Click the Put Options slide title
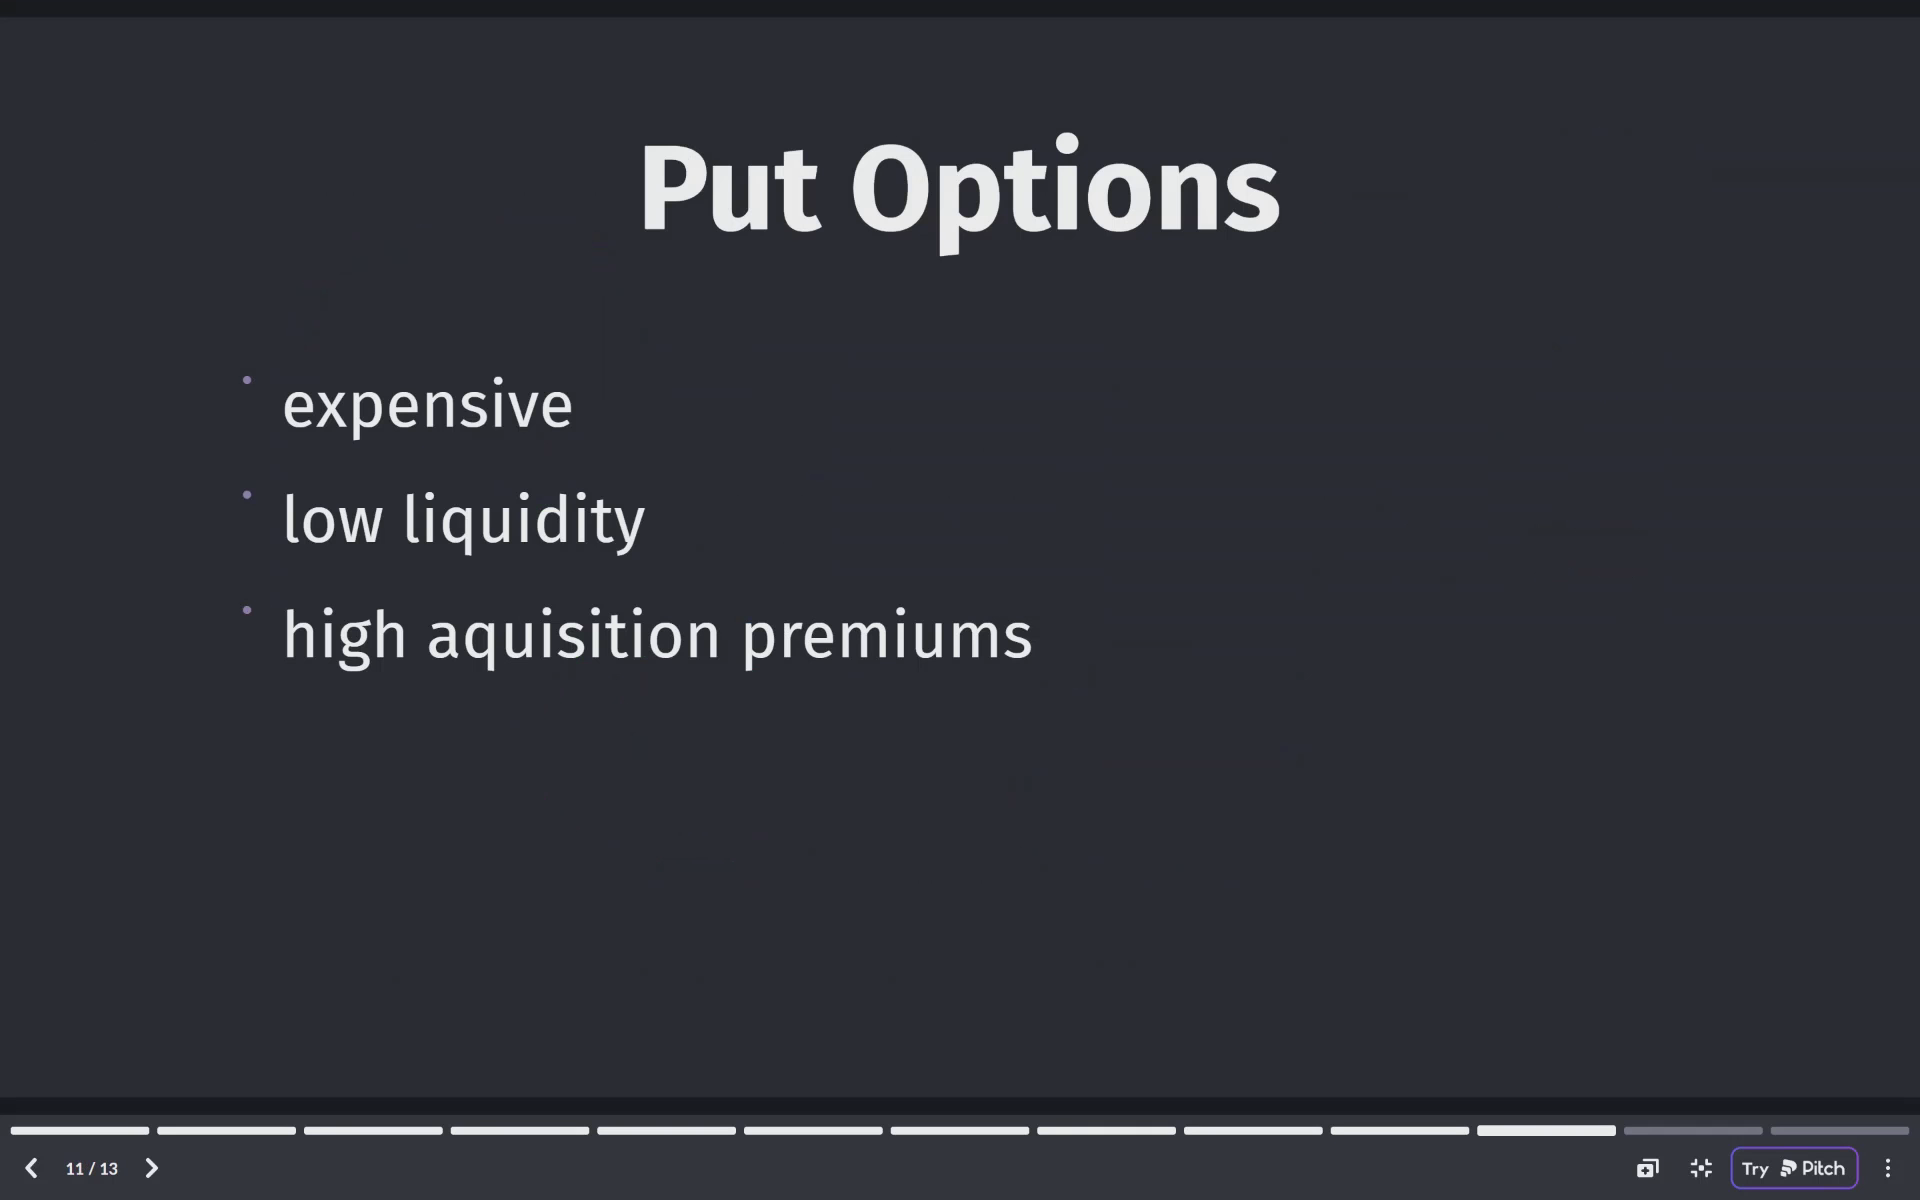The height and width of the screenshot is (1200, 1920). (x=960, y=190)
